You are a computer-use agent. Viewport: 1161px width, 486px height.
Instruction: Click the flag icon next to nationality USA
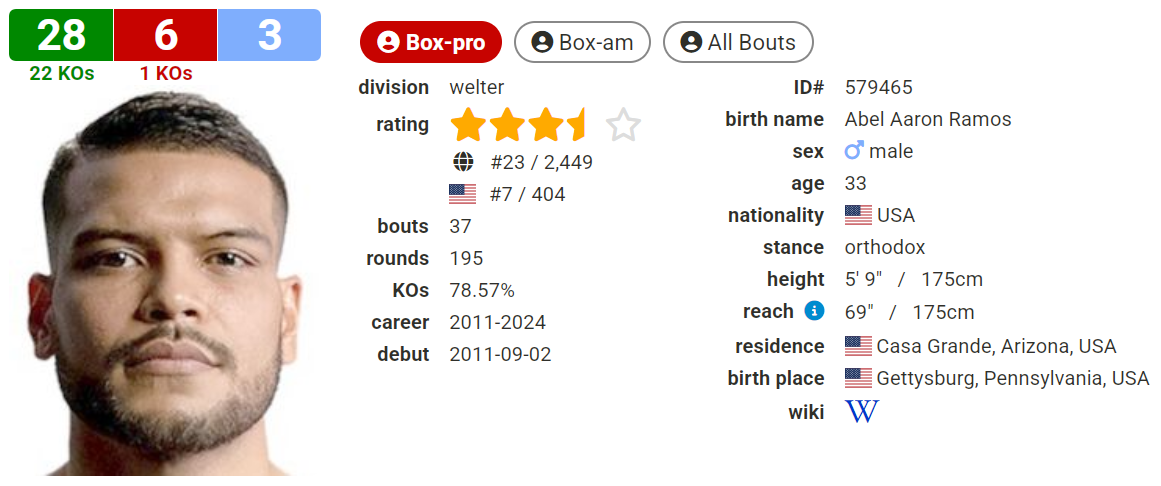(858, 216)
